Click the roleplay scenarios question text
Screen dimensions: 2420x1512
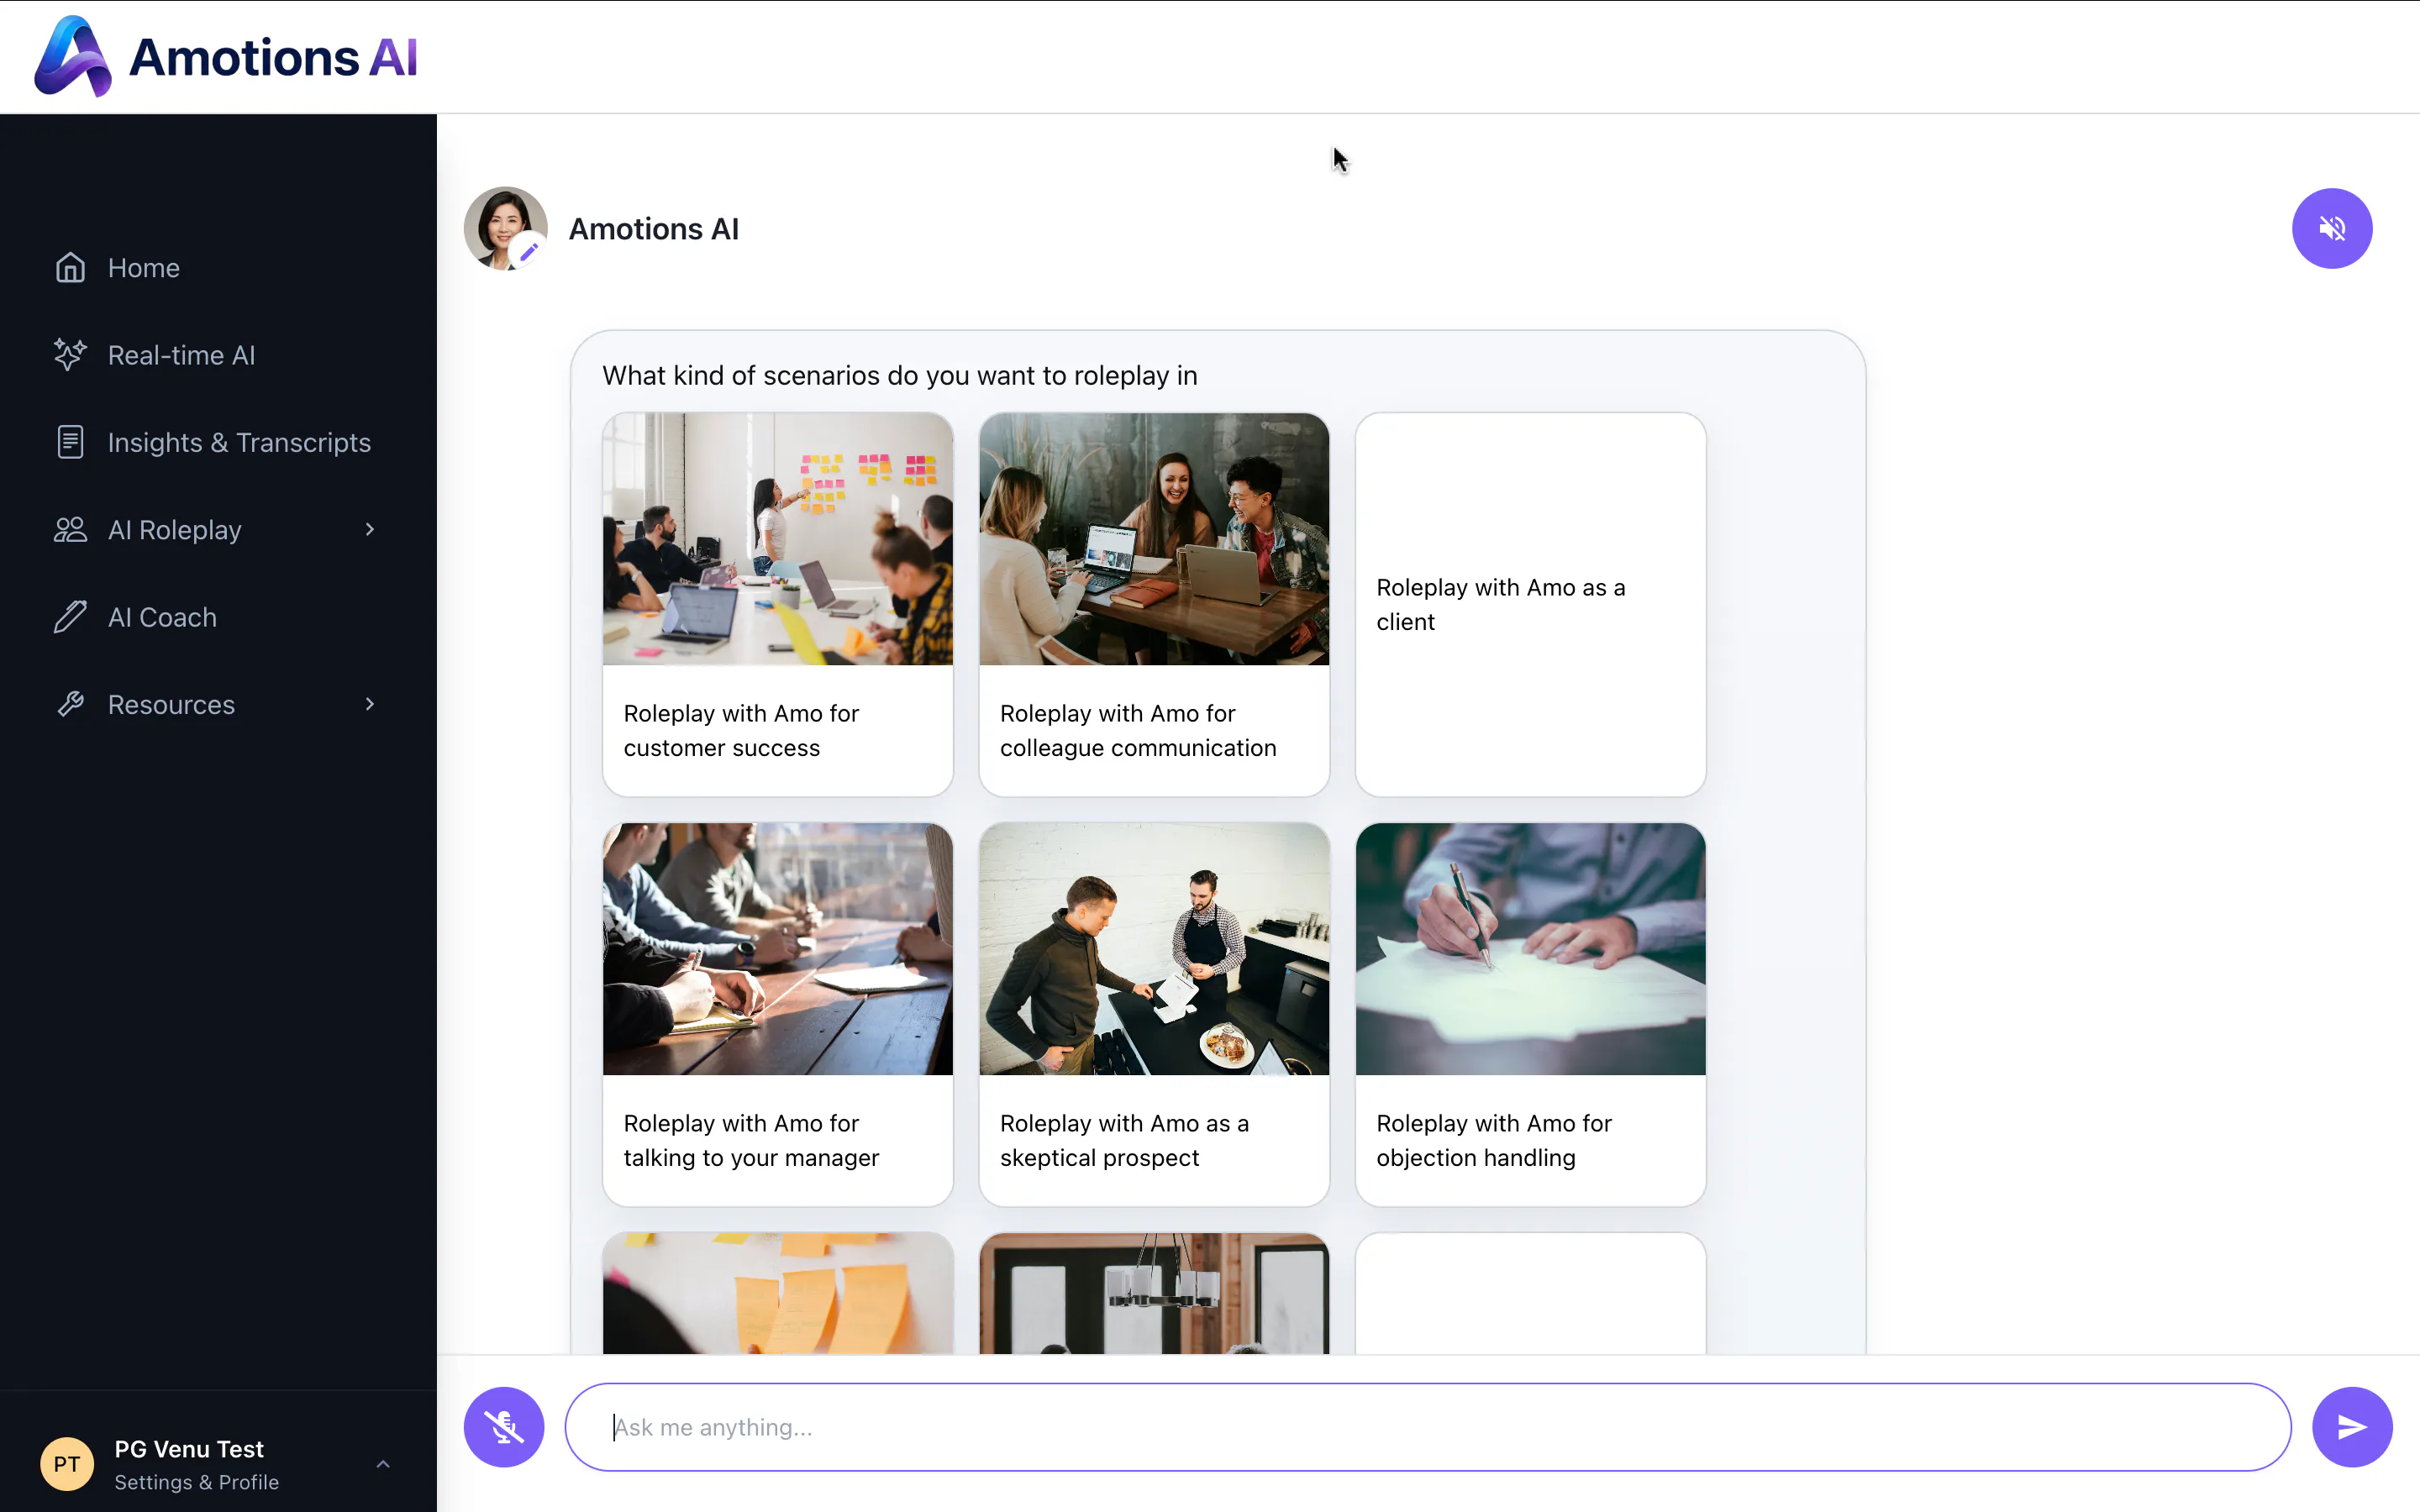pos(899,376)
